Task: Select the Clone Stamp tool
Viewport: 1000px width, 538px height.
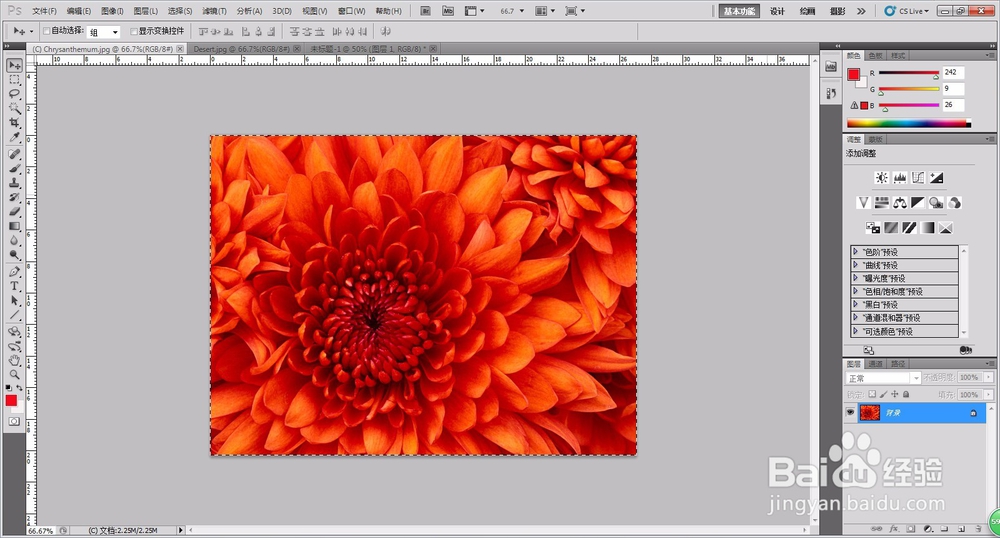Action: pos(14,183)
